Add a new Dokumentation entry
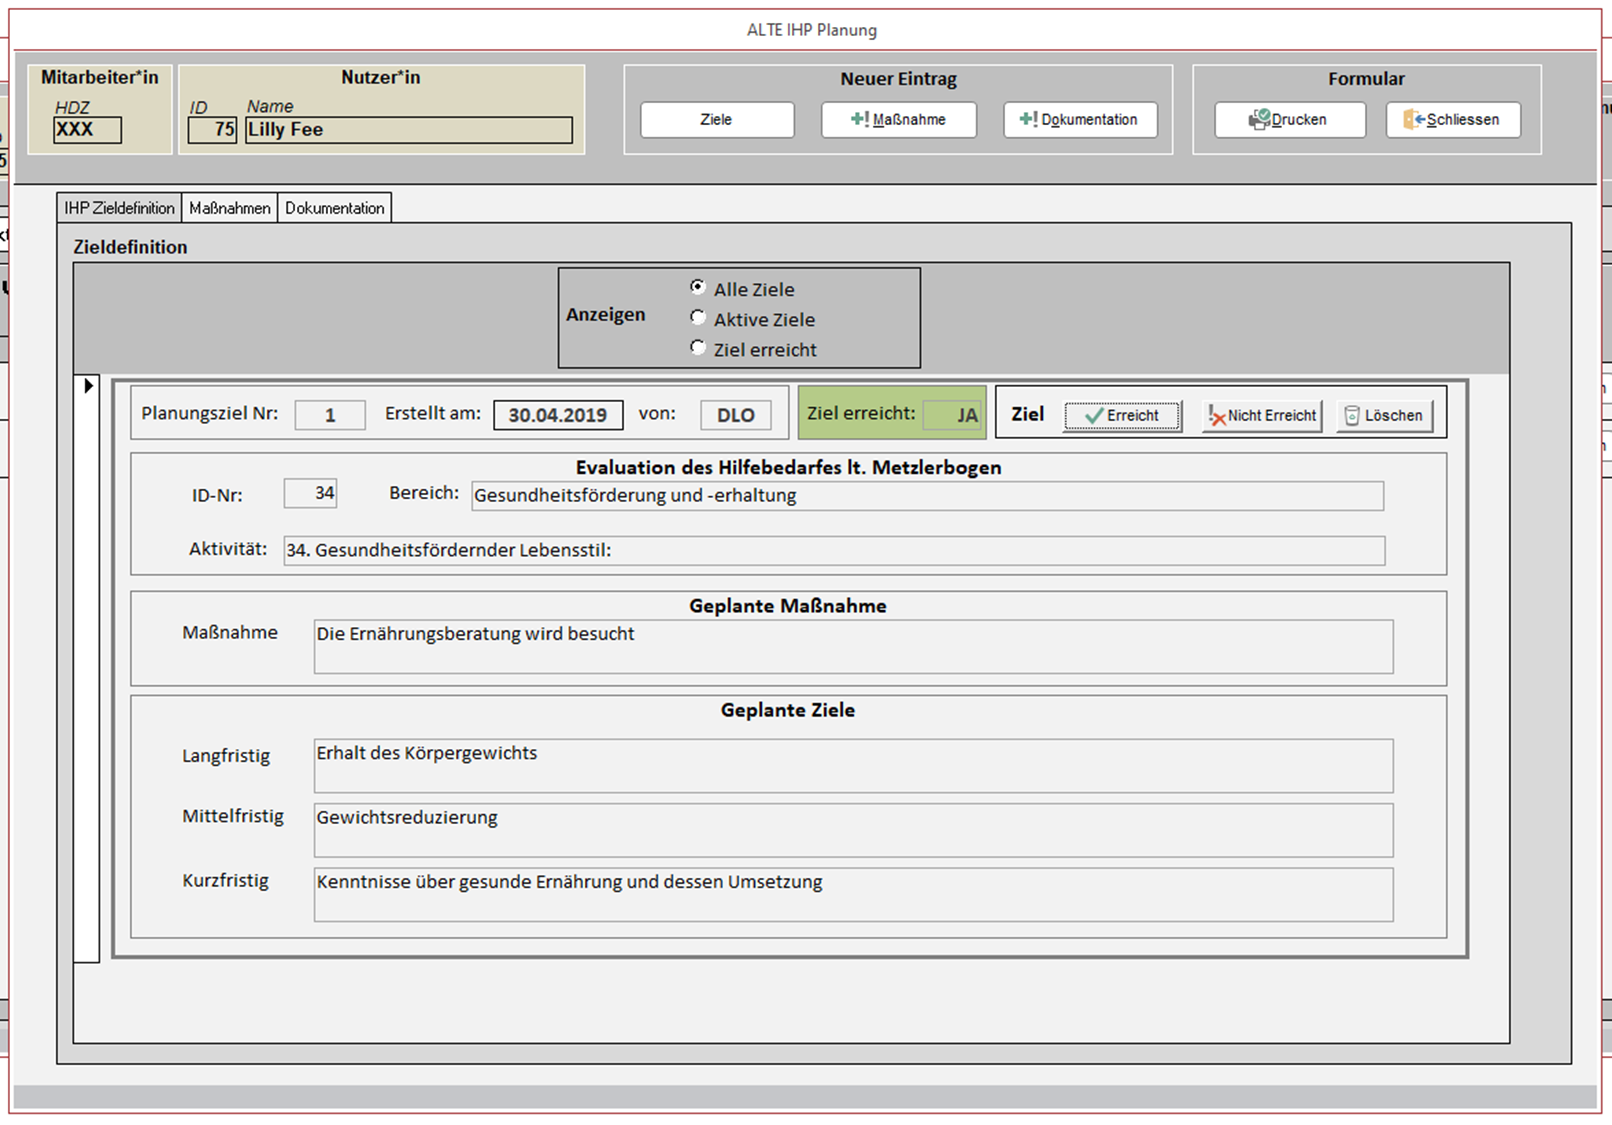 (x=1080, y=119)
